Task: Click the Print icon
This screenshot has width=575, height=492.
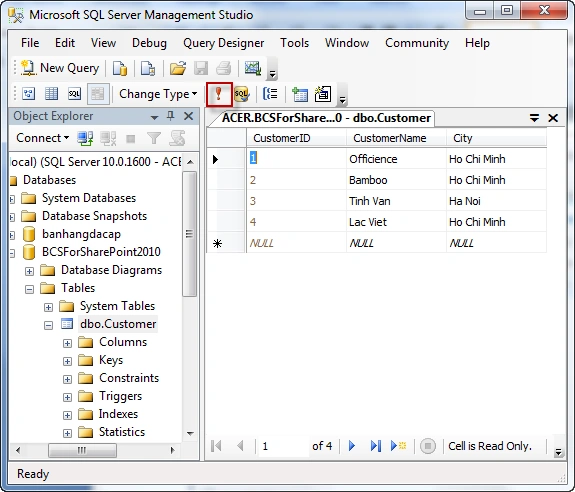Action: [224, 68]
